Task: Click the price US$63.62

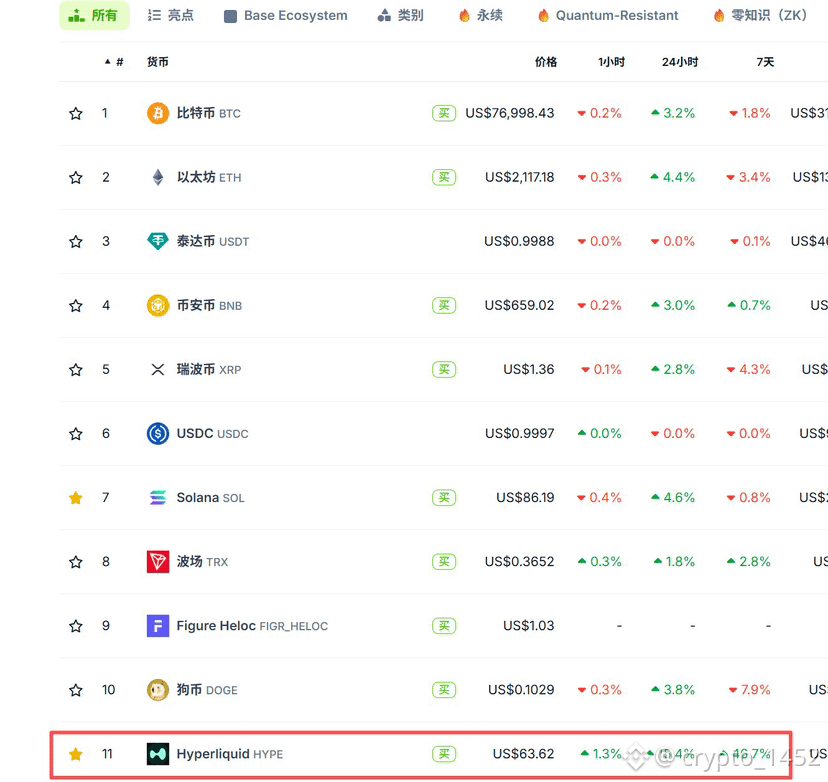Action: pos(523,754)
